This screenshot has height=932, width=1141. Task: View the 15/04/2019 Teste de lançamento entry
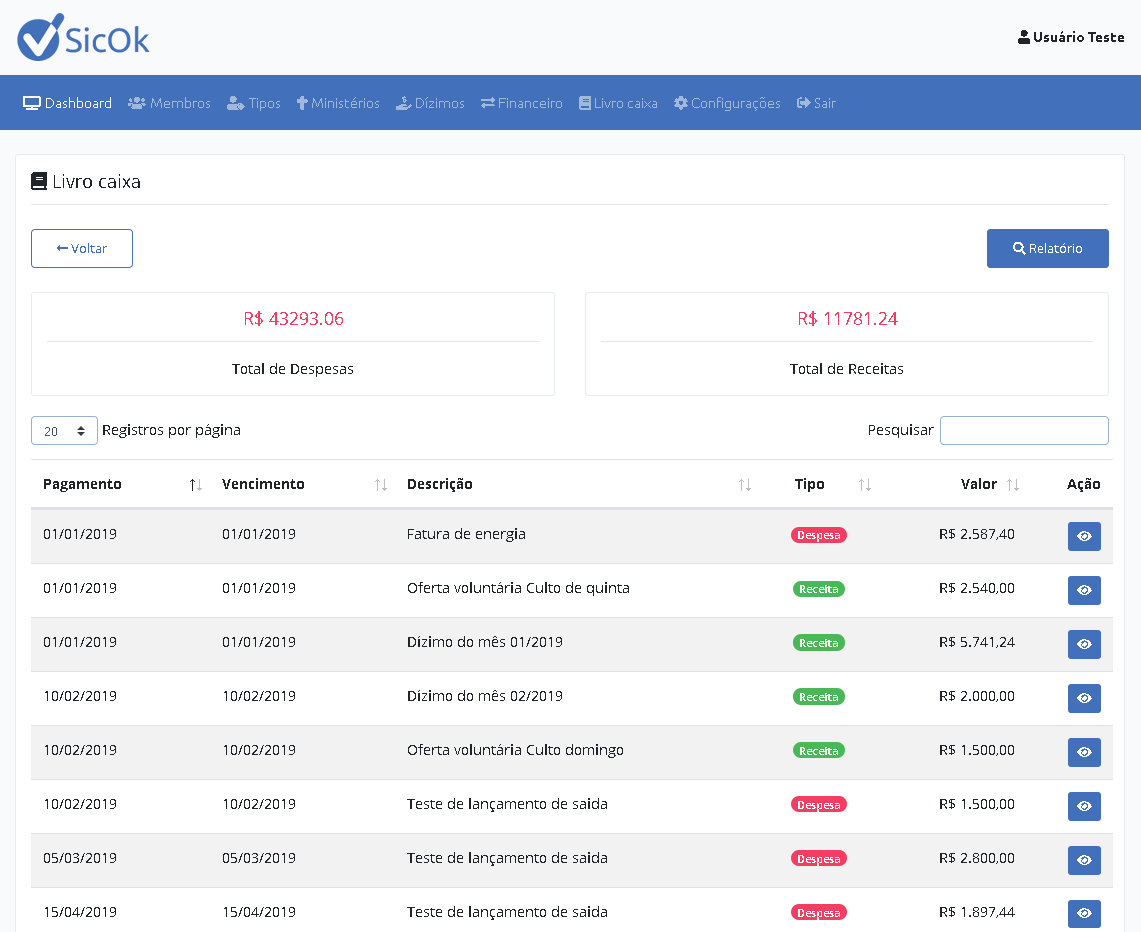pos(1084,913)
